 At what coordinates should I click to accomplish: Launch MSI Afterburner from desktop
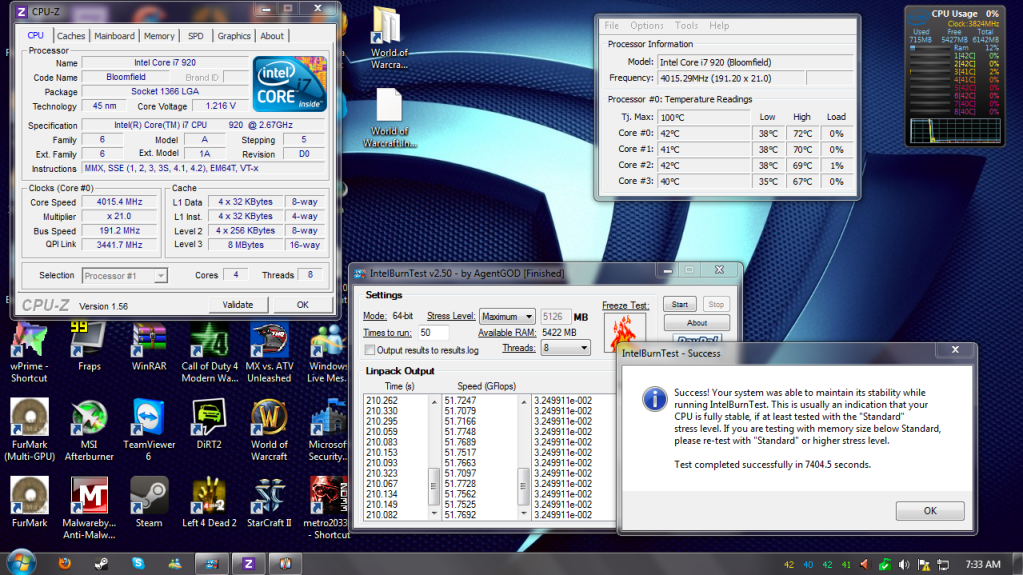(89, 418)
